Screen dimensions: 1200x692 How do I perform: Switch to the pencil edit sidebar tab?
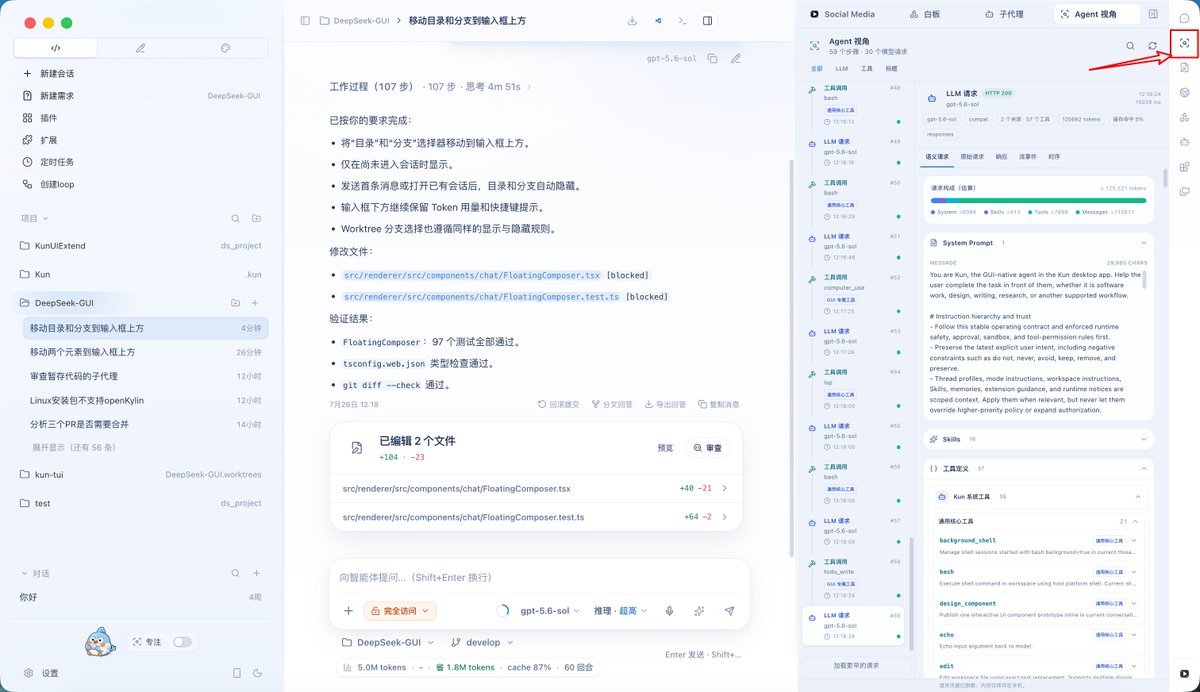click(140, 48)
